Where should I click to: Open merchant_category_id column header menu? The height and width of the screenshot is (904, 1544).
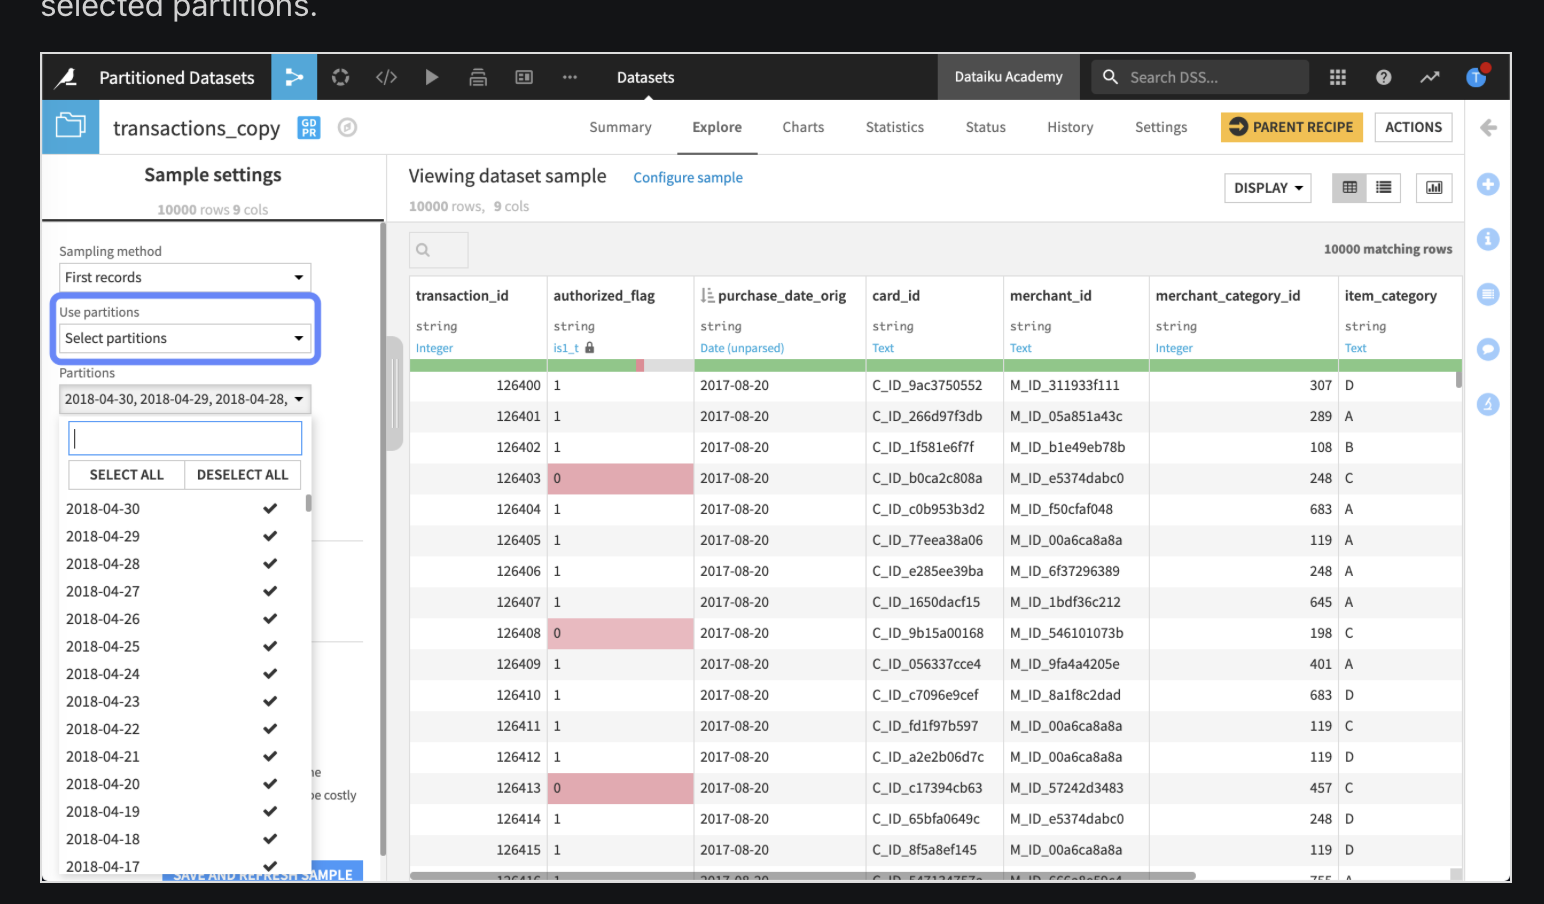[1228, 296]
